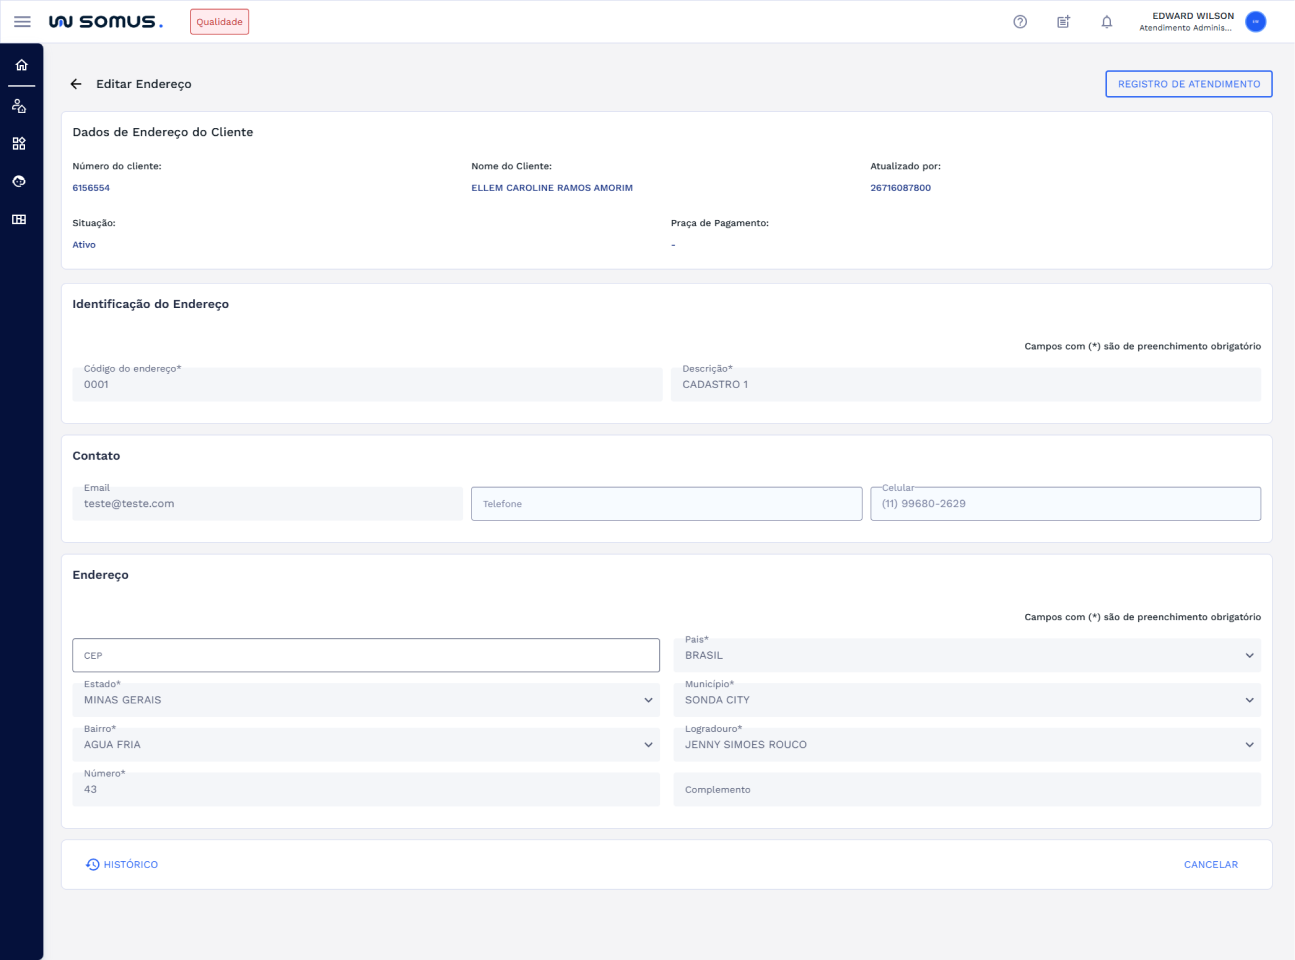
Task: Expand the Estado dropdown
Action: [648, 700]
